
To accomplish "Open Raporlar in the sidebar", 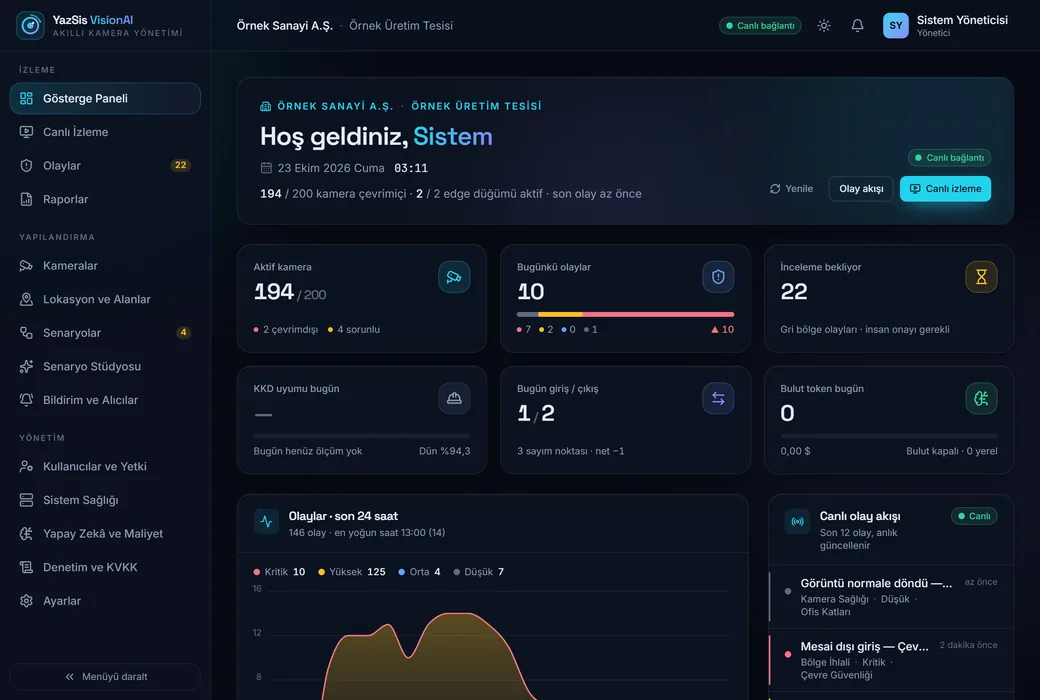I will click(105, 199).
